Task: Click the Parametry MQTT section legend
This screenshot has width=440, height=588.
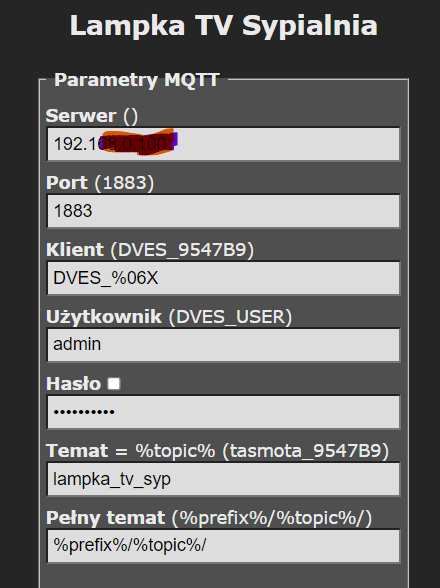Action: click(x=137, y=80)
